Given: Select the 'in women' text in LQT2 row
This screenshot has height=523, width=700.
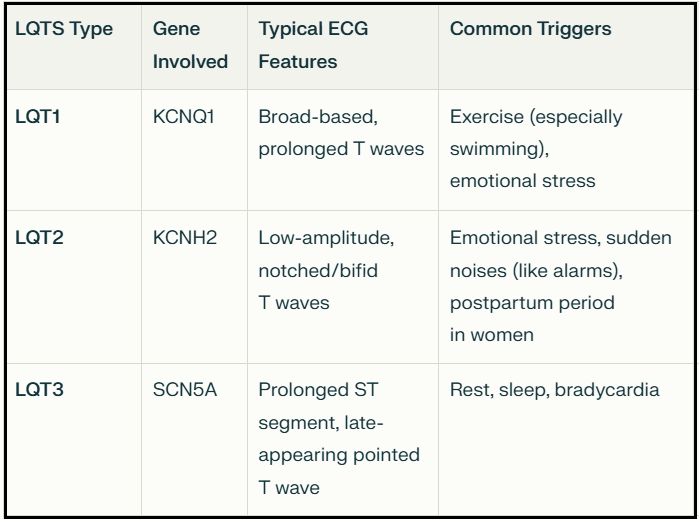Looking at the screenshot, I should (x=492, y=335).
